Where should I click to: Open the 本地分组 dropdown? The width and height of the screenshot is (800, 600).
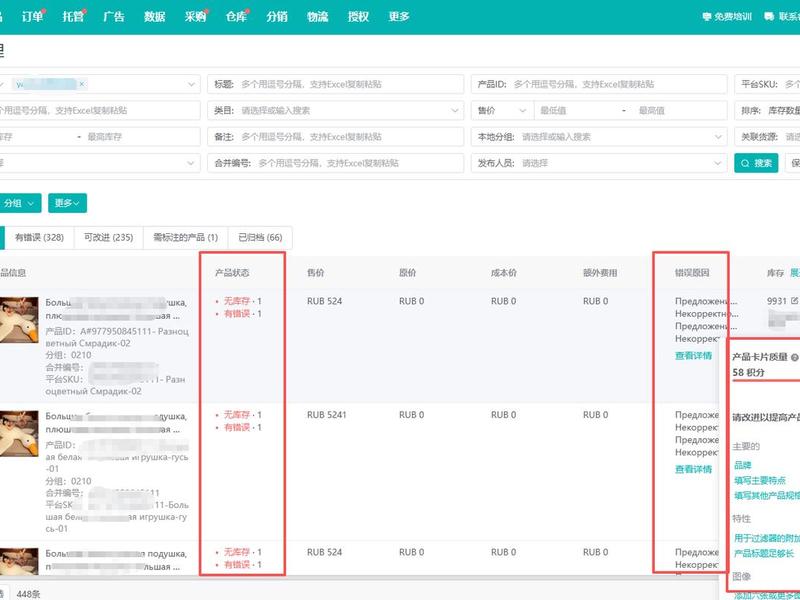tap(599, 137)
